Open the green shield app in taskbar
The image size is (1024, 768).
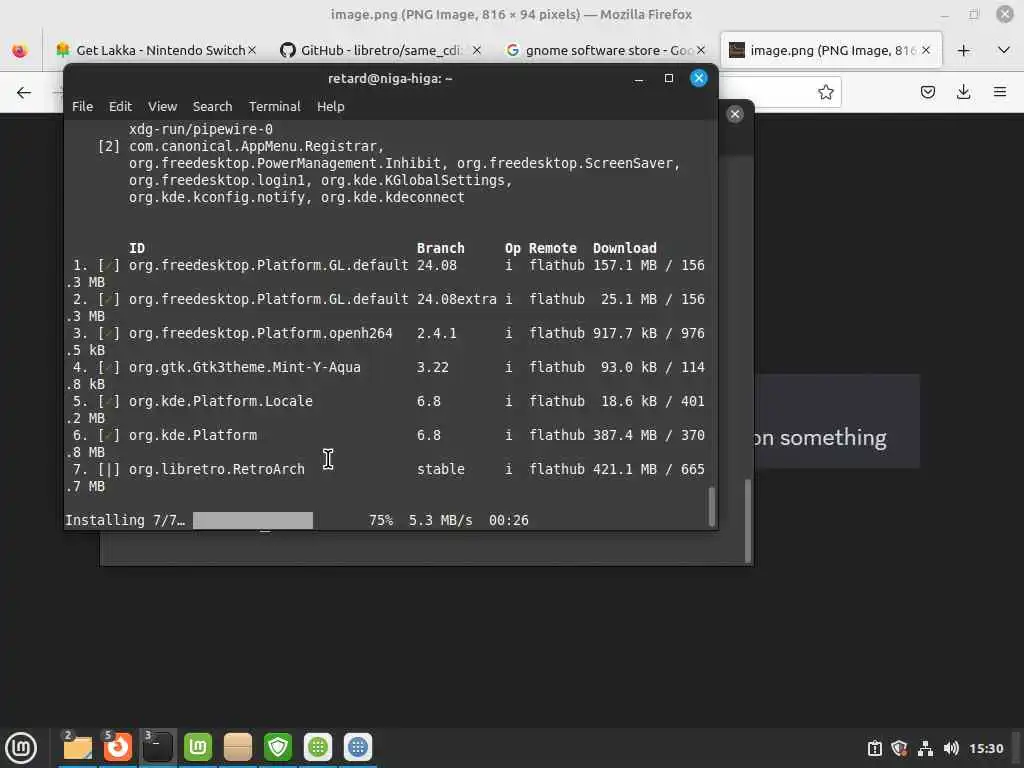point(278,748)
